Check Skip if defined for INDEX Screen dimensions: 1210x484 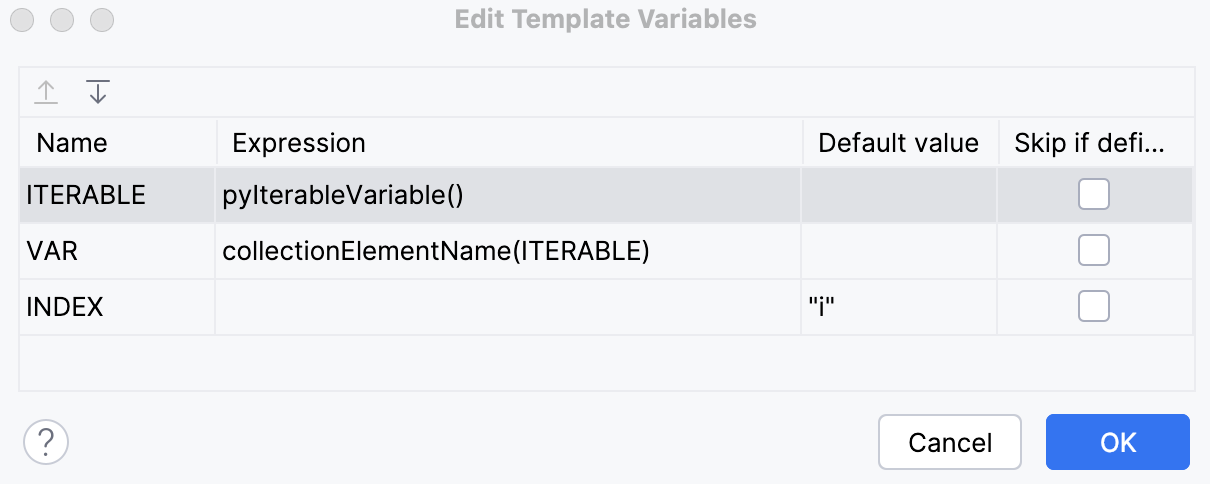pos(1093,307)
